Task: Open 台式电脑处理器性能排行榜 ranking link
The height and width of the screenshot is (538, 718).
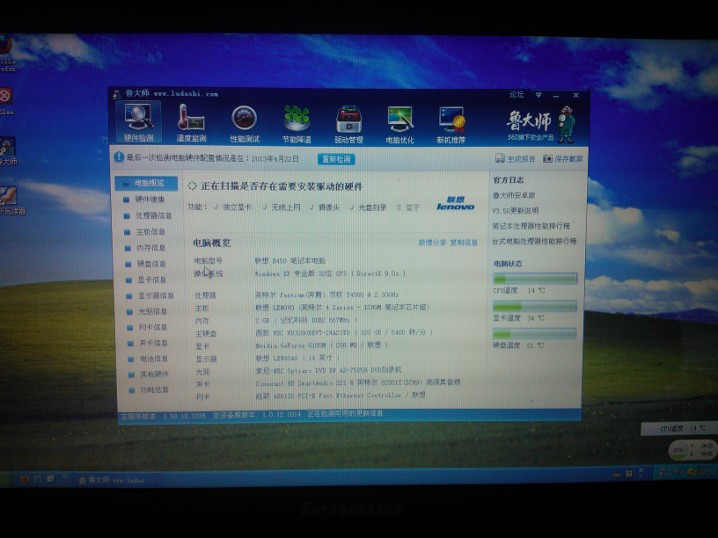Action: click(534, 241)
